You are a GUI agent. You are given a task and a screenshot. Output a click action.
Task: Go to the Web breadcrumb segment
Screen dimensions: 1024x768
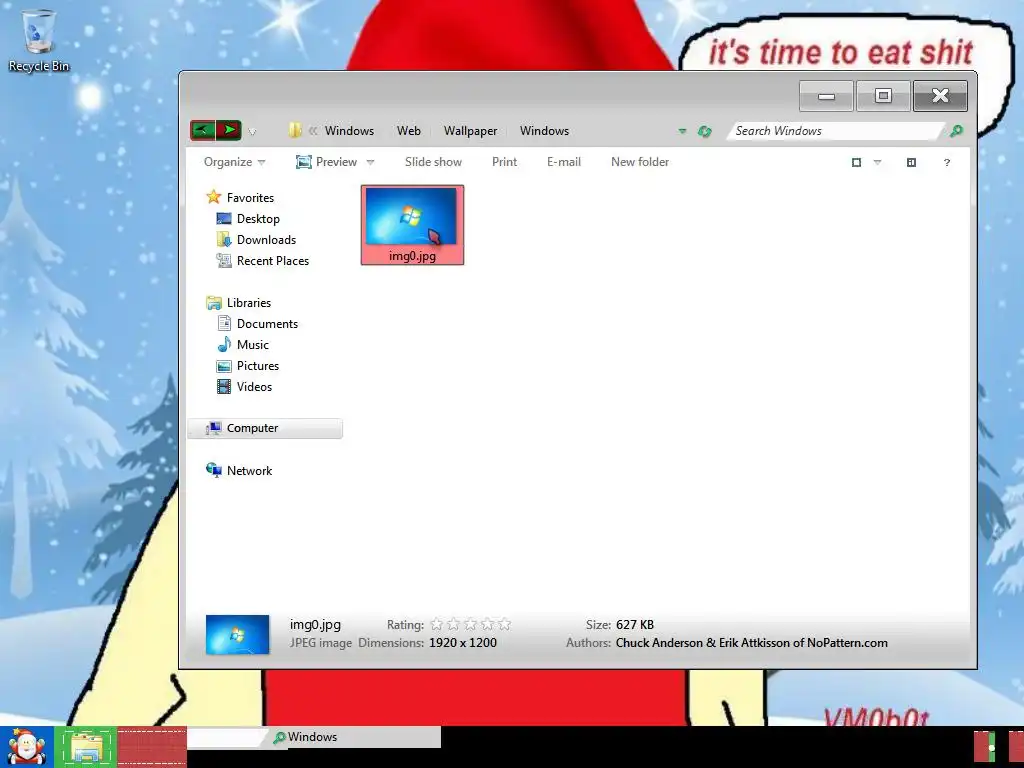(409, 131)
